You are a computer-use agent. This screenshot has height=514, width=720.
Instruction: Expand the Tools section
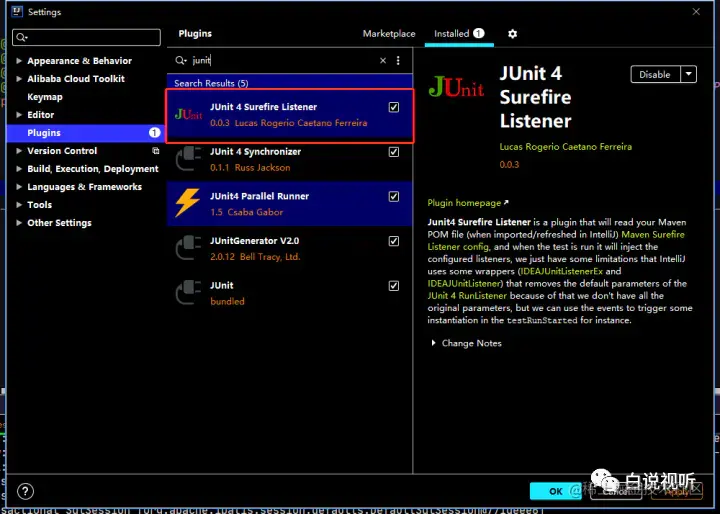tap(19, 204)
